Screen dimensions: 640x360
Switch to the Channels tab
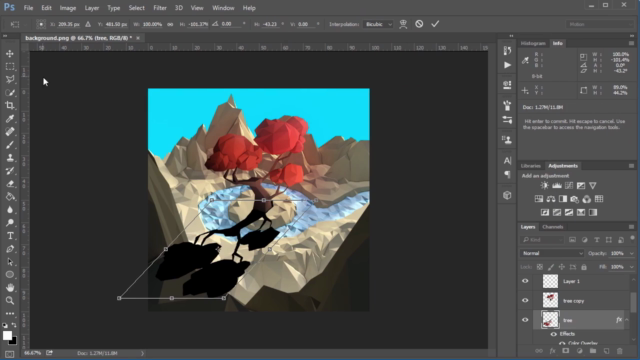click(553, 227)
